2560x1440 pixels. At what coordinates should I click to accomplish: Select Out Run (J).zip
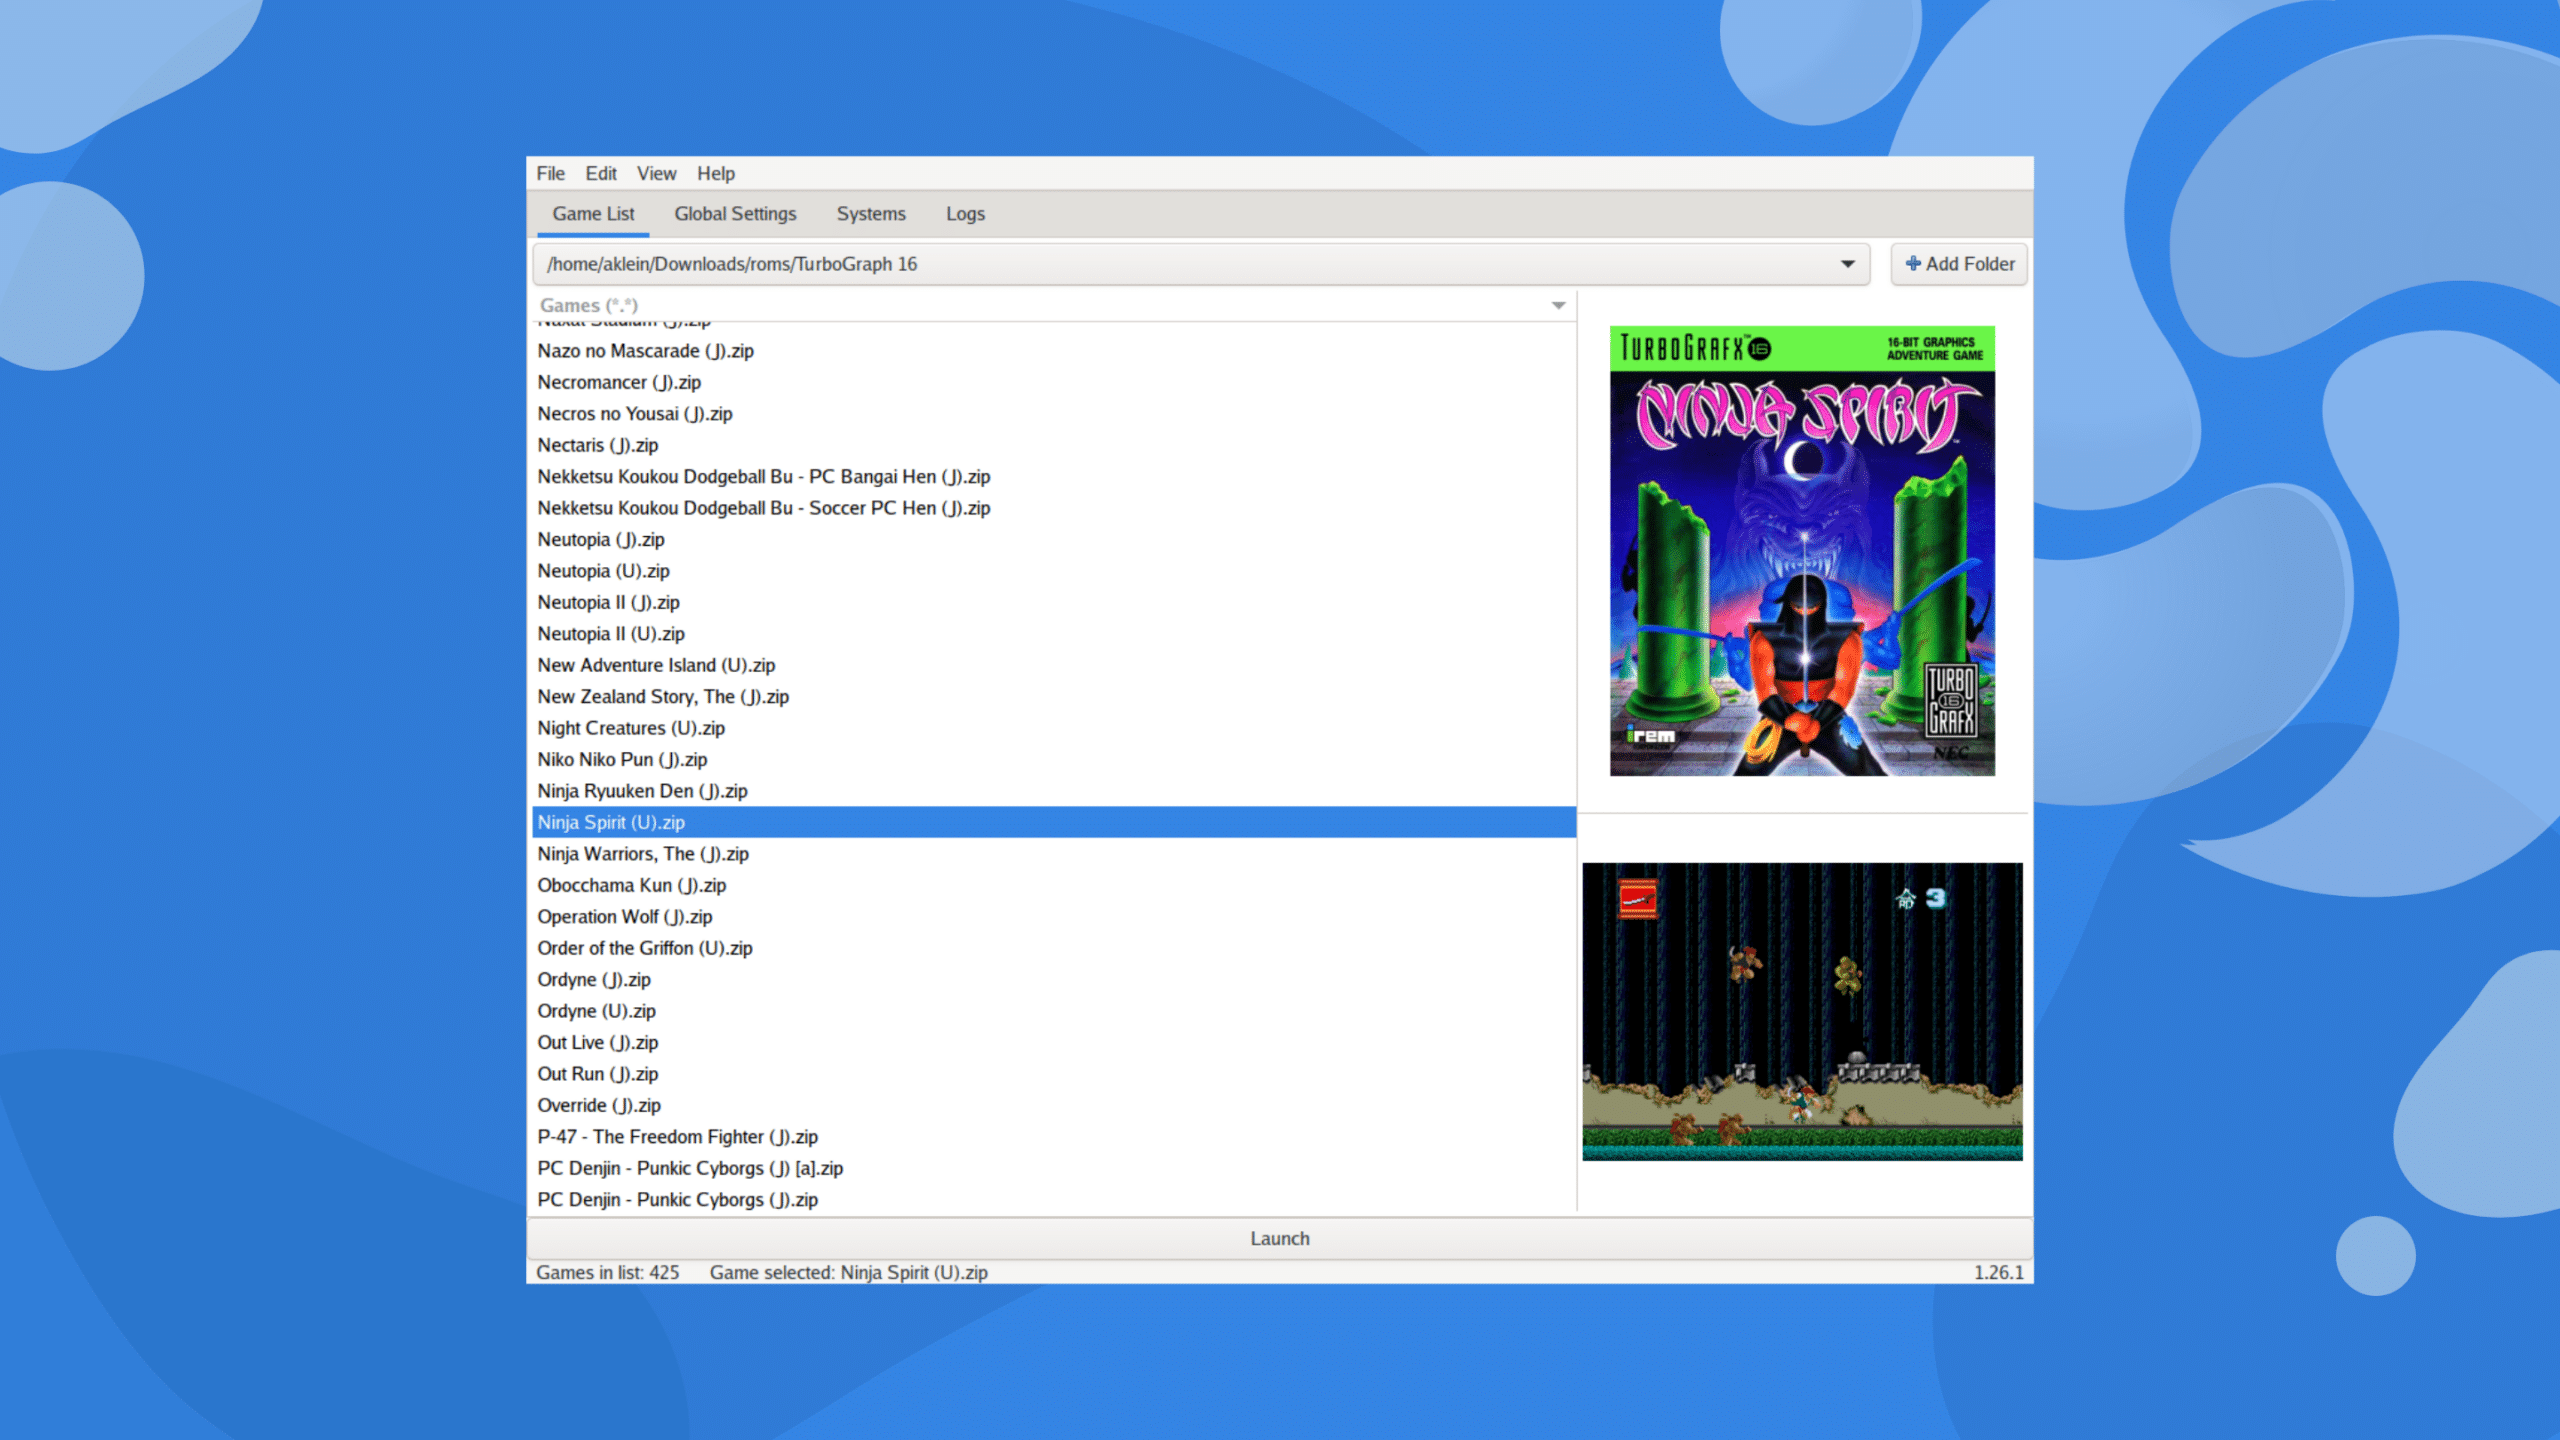(x=1054, y=1074)
